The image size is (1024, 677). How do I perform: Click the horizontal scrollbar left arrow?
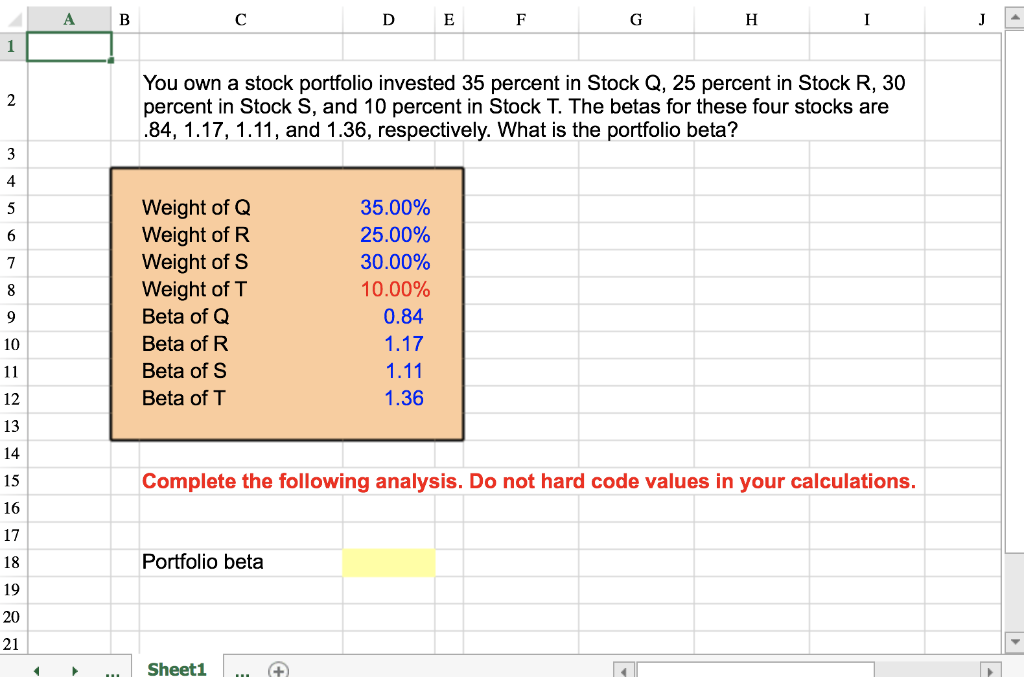(x=623, y=669)
